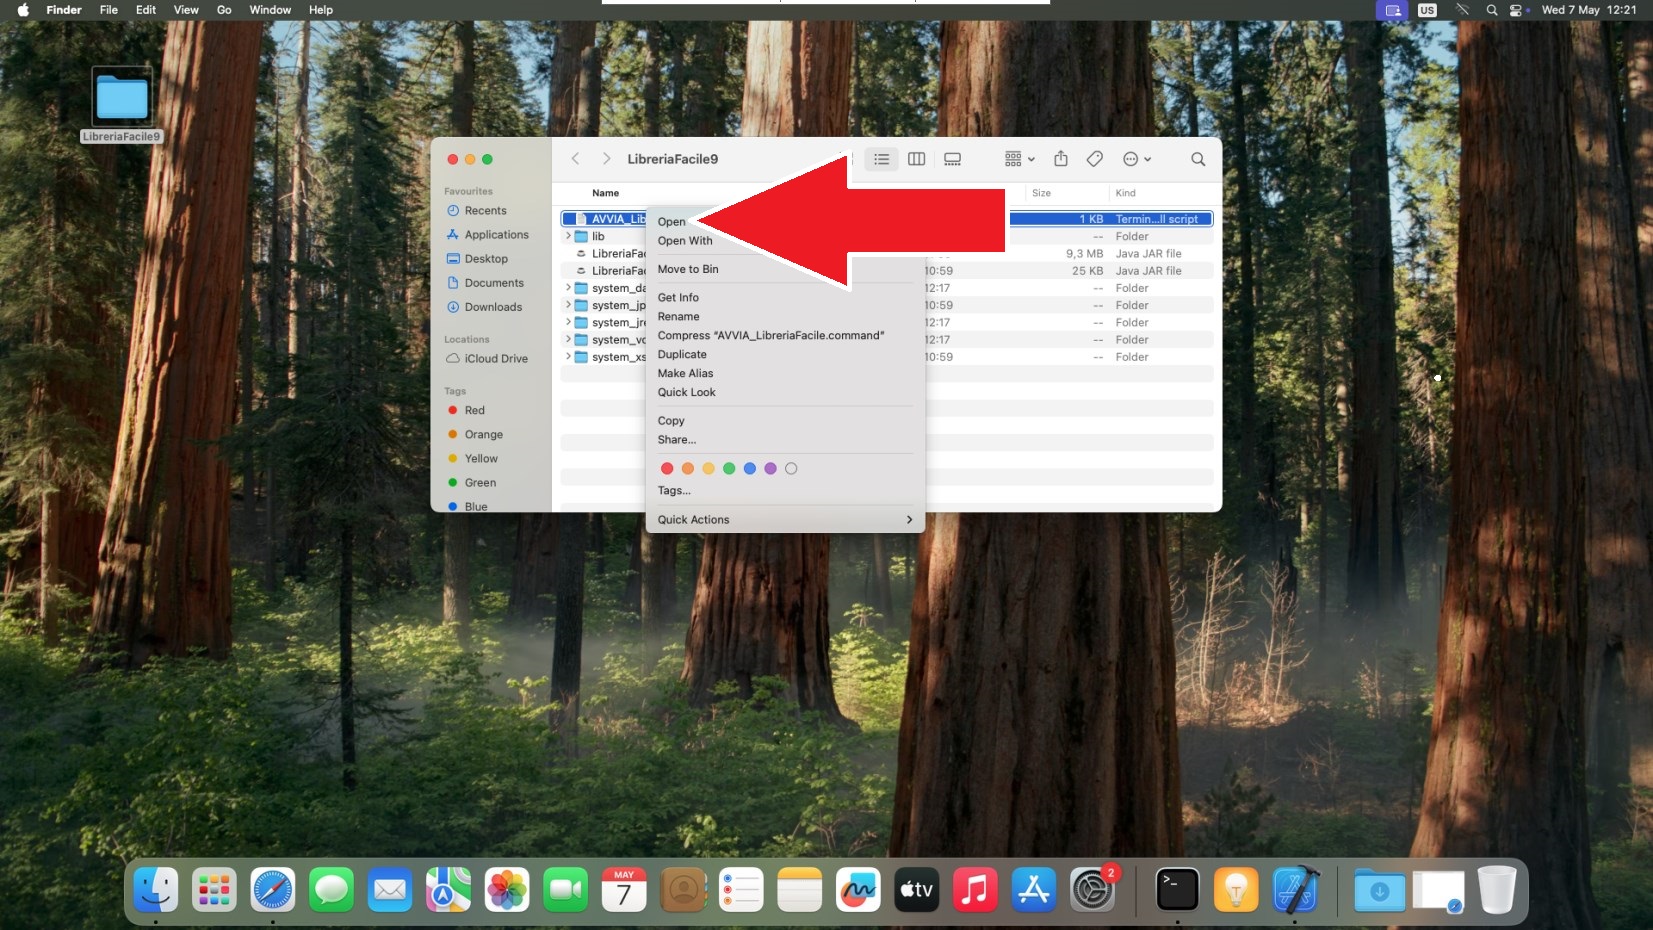Click the LibreriaFacile9 desktop folder
This screenshot has height=930, width=1653.
pyautogui.click(x=122, y=100)
